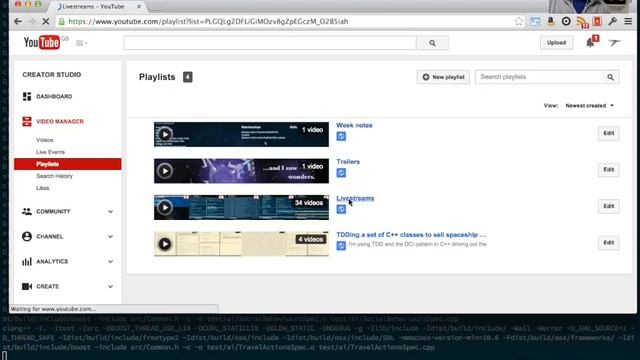Click the privacy icon under TDDing playlist
The width and height of the screenshot is (640, 360).
coord(341,246)
